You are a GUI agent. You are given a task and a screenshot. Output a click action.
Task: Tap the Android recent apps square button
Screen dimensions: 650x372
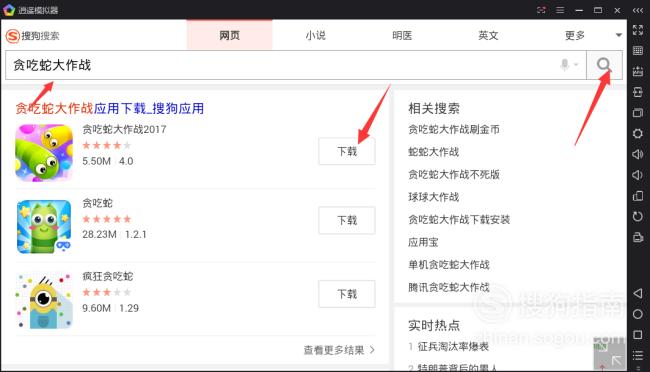pyautogui.click(x=638, y=334)
